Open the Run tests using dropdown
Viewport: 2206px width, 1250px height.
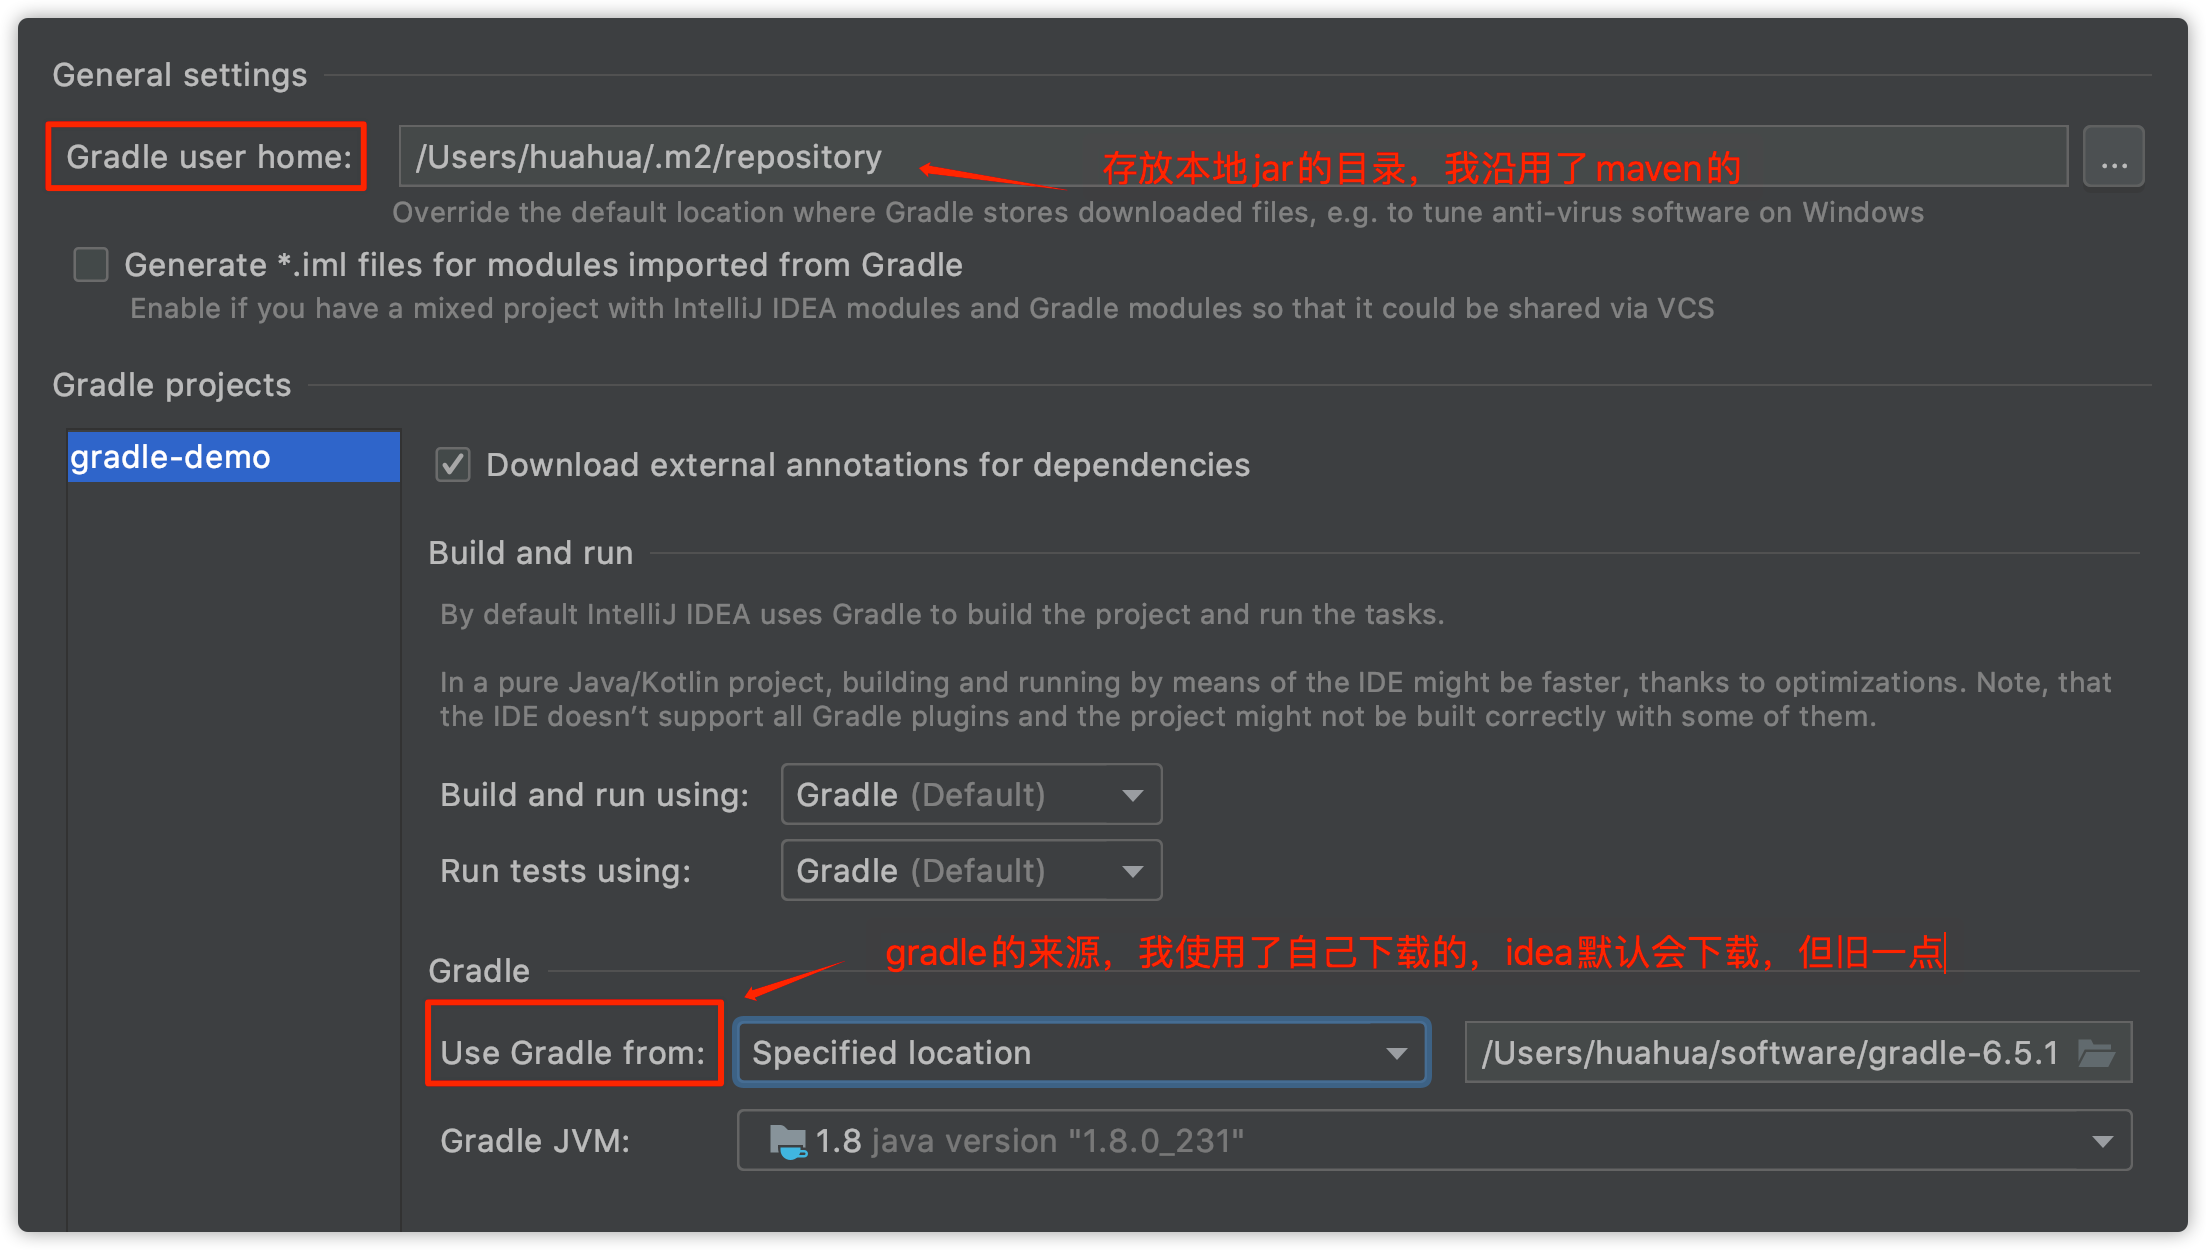970,871
